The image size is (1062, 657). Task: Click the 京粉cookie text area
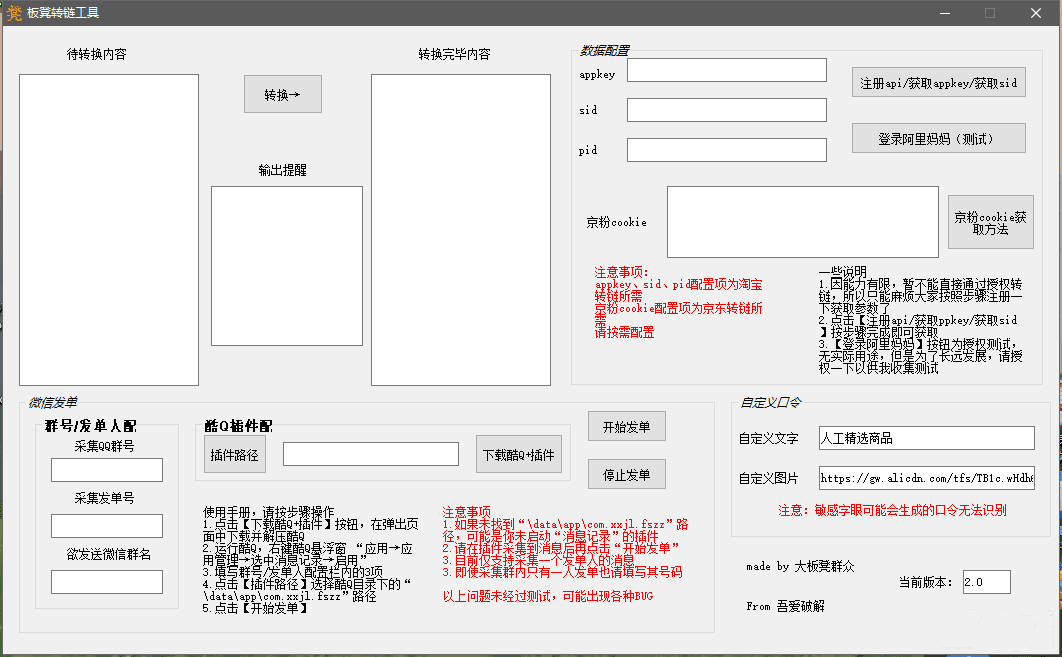coord(802,221)
